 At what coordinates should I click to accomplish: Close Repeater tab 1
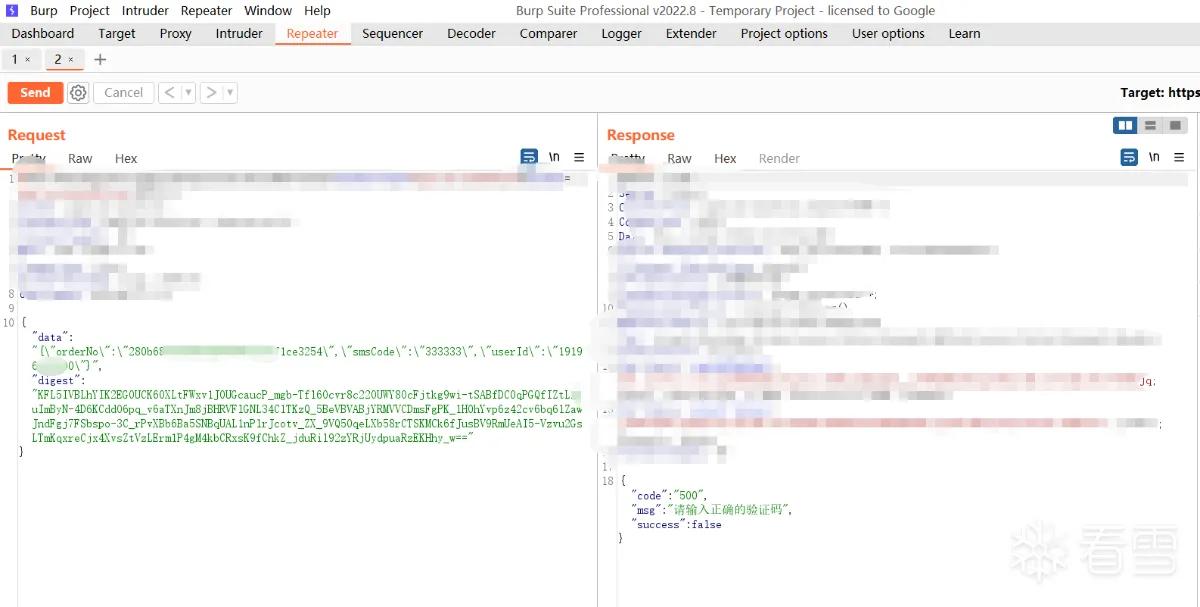point(28,60)
